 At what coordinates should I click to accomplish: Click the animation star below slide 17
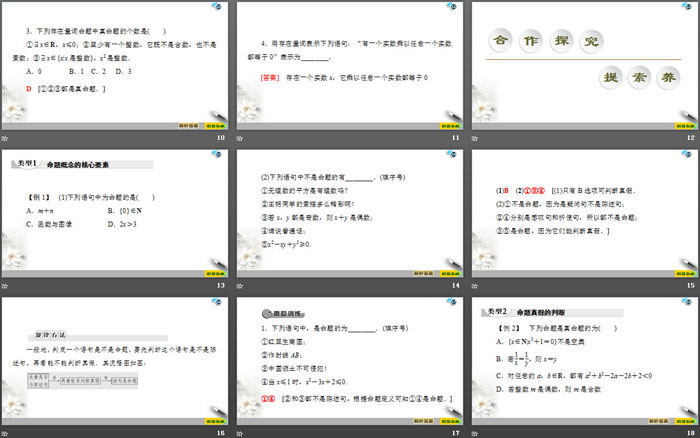pyautogui.click(x=239, y=433)
